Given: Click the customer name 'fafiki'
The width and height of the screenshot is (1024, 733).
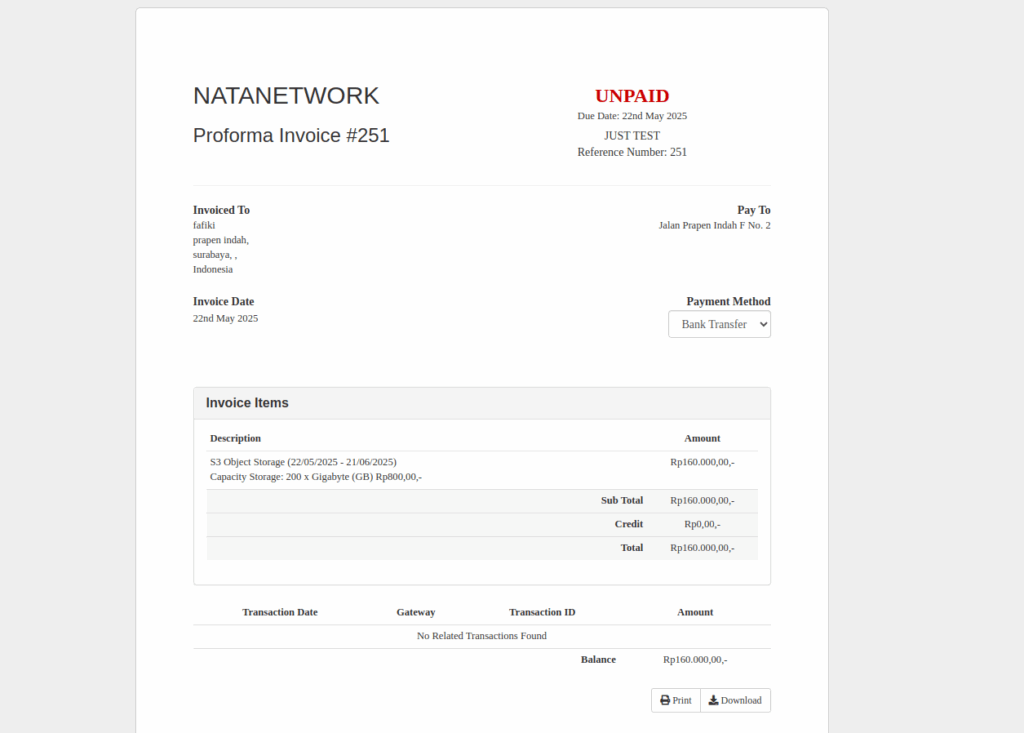Looking at the screenshot, I should pyautogui.click(x=204, y=225).
